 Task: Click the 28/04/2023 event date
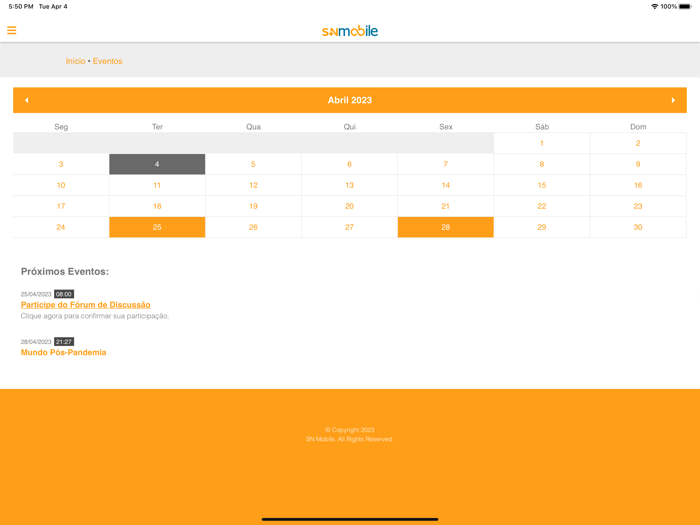[x=36, y=342]
